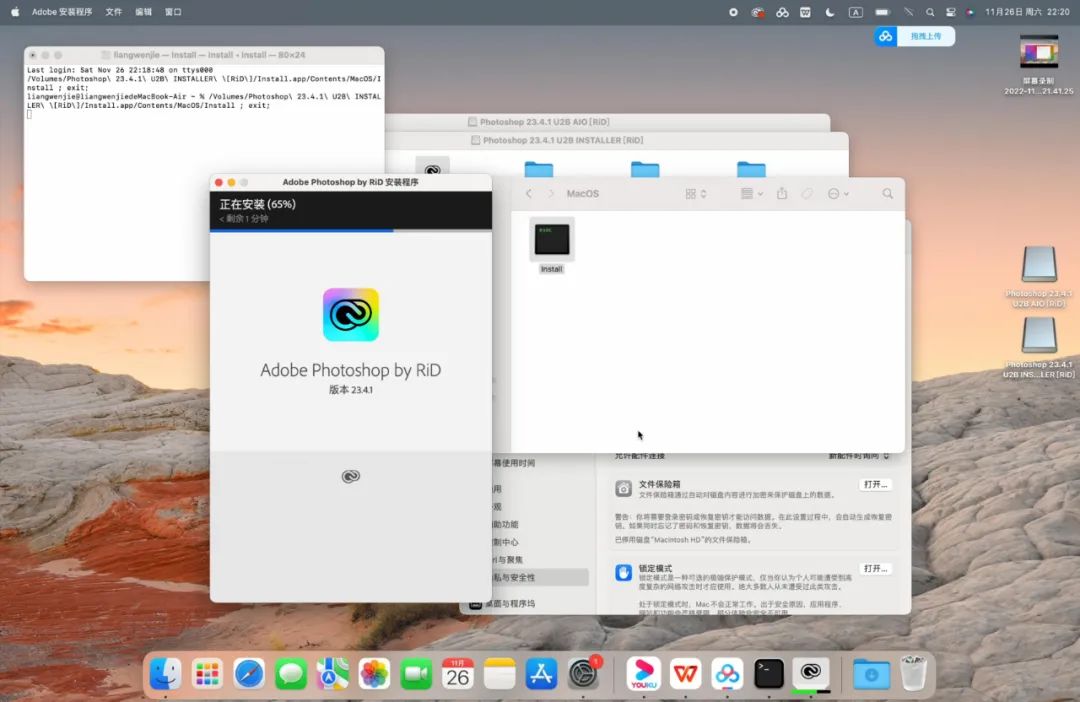The width and height of the screenshot is (1080, 702).
Task: Click the Finder share icon
Action: tap(782, 194)
